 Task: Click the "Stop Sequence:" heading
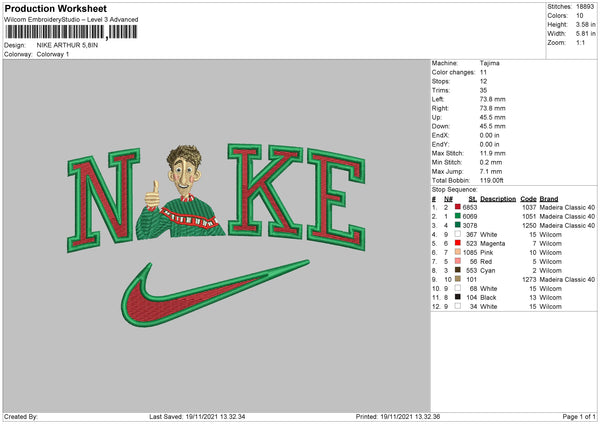point(455,189)
